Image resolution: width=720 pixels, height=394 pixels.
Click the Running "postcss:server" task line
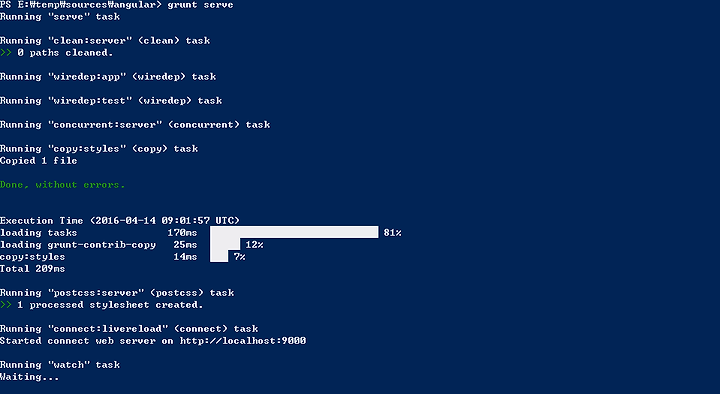click(x=117, y=293)
